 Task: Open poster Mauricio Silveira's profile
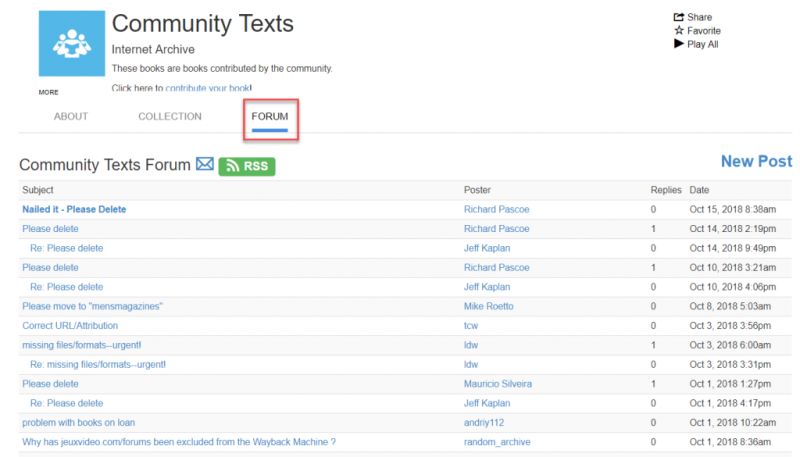coord(498,384)
